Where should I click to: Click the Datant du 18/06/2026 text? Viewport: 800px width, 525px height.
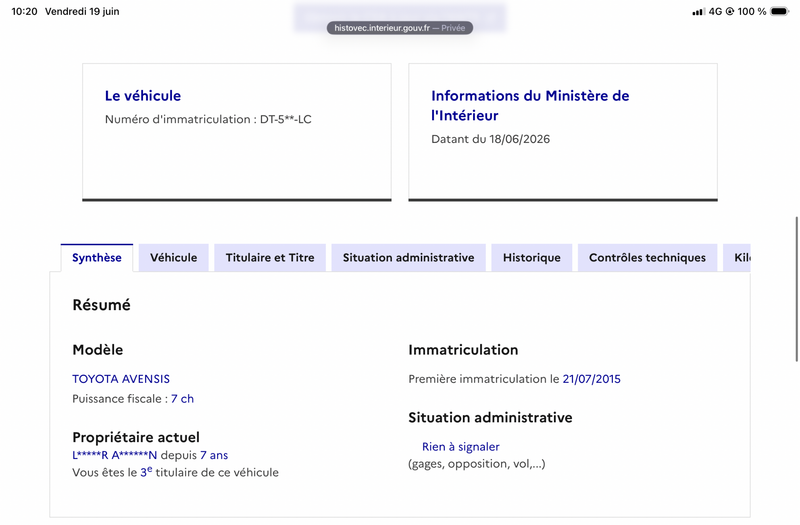point(490,139)
